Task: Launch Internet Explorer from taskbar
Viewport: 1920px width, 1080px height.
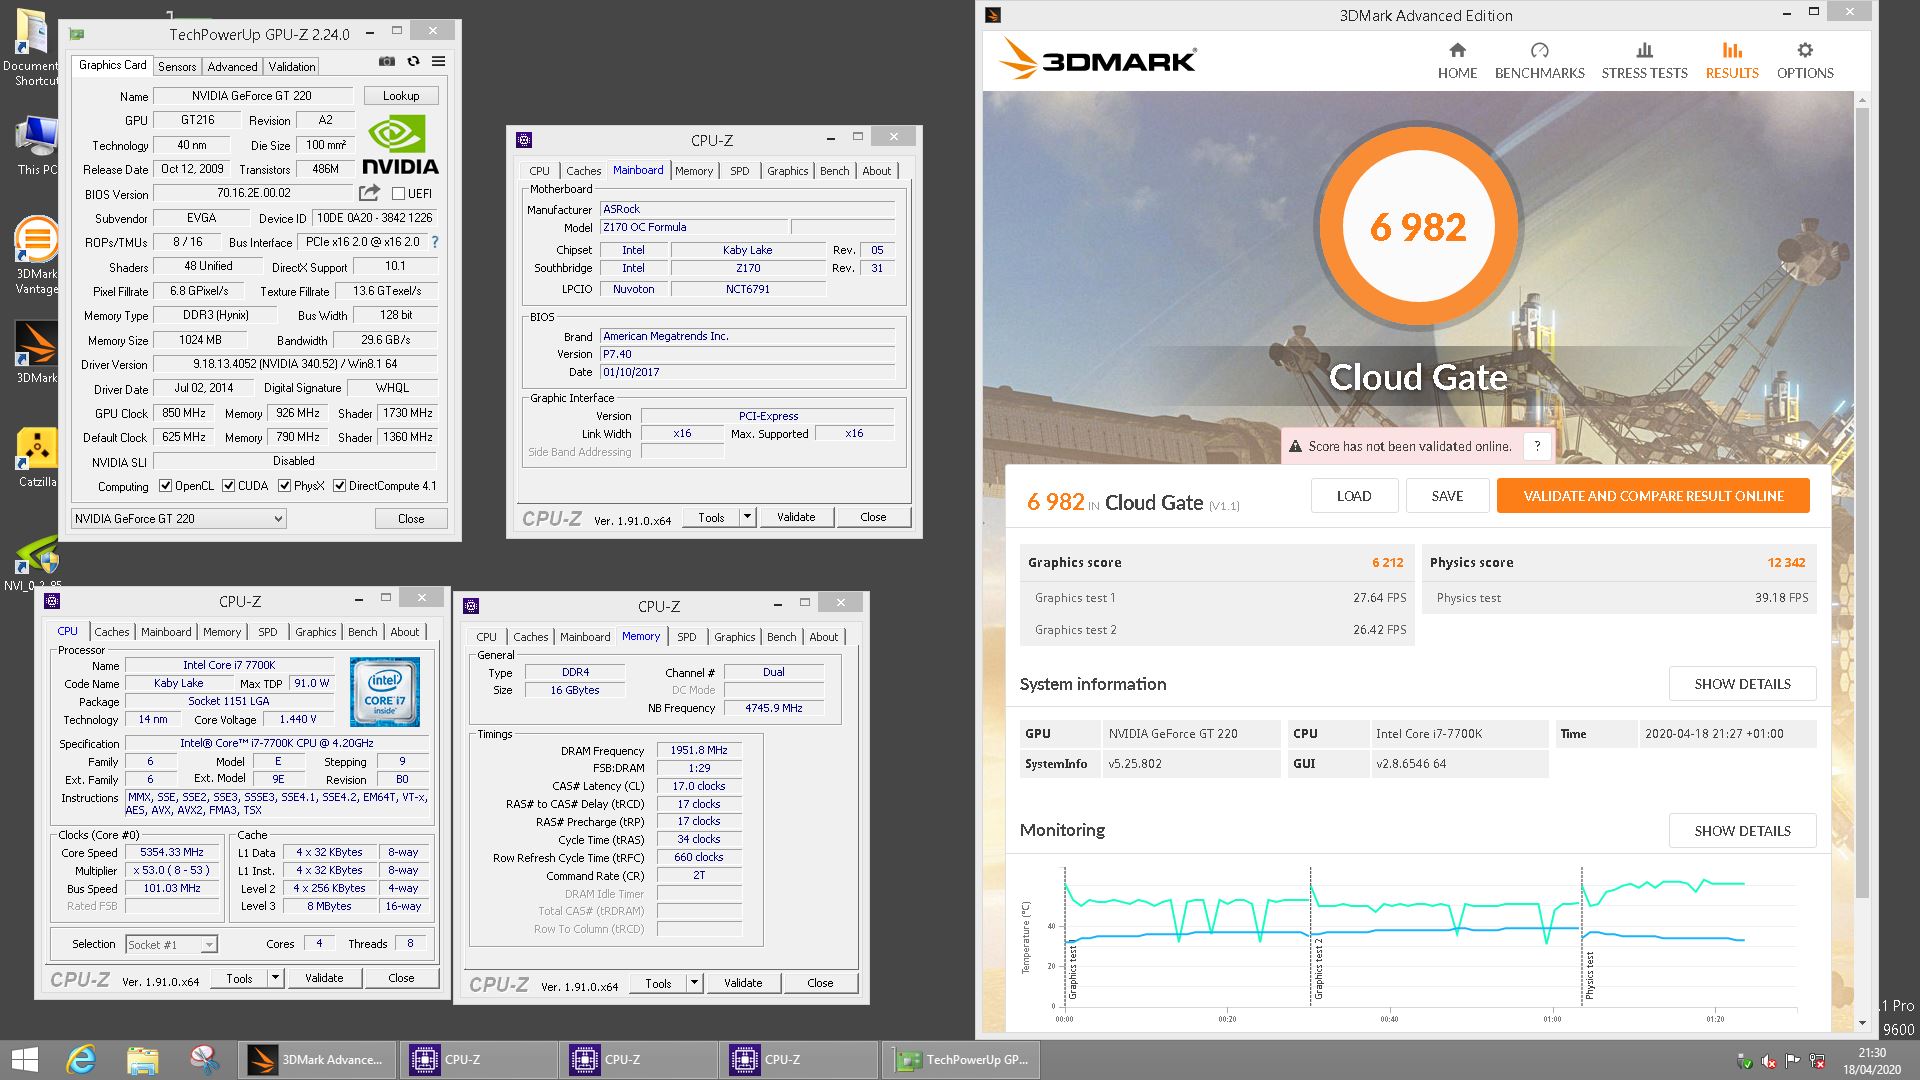Action: tap(81, 1060)
